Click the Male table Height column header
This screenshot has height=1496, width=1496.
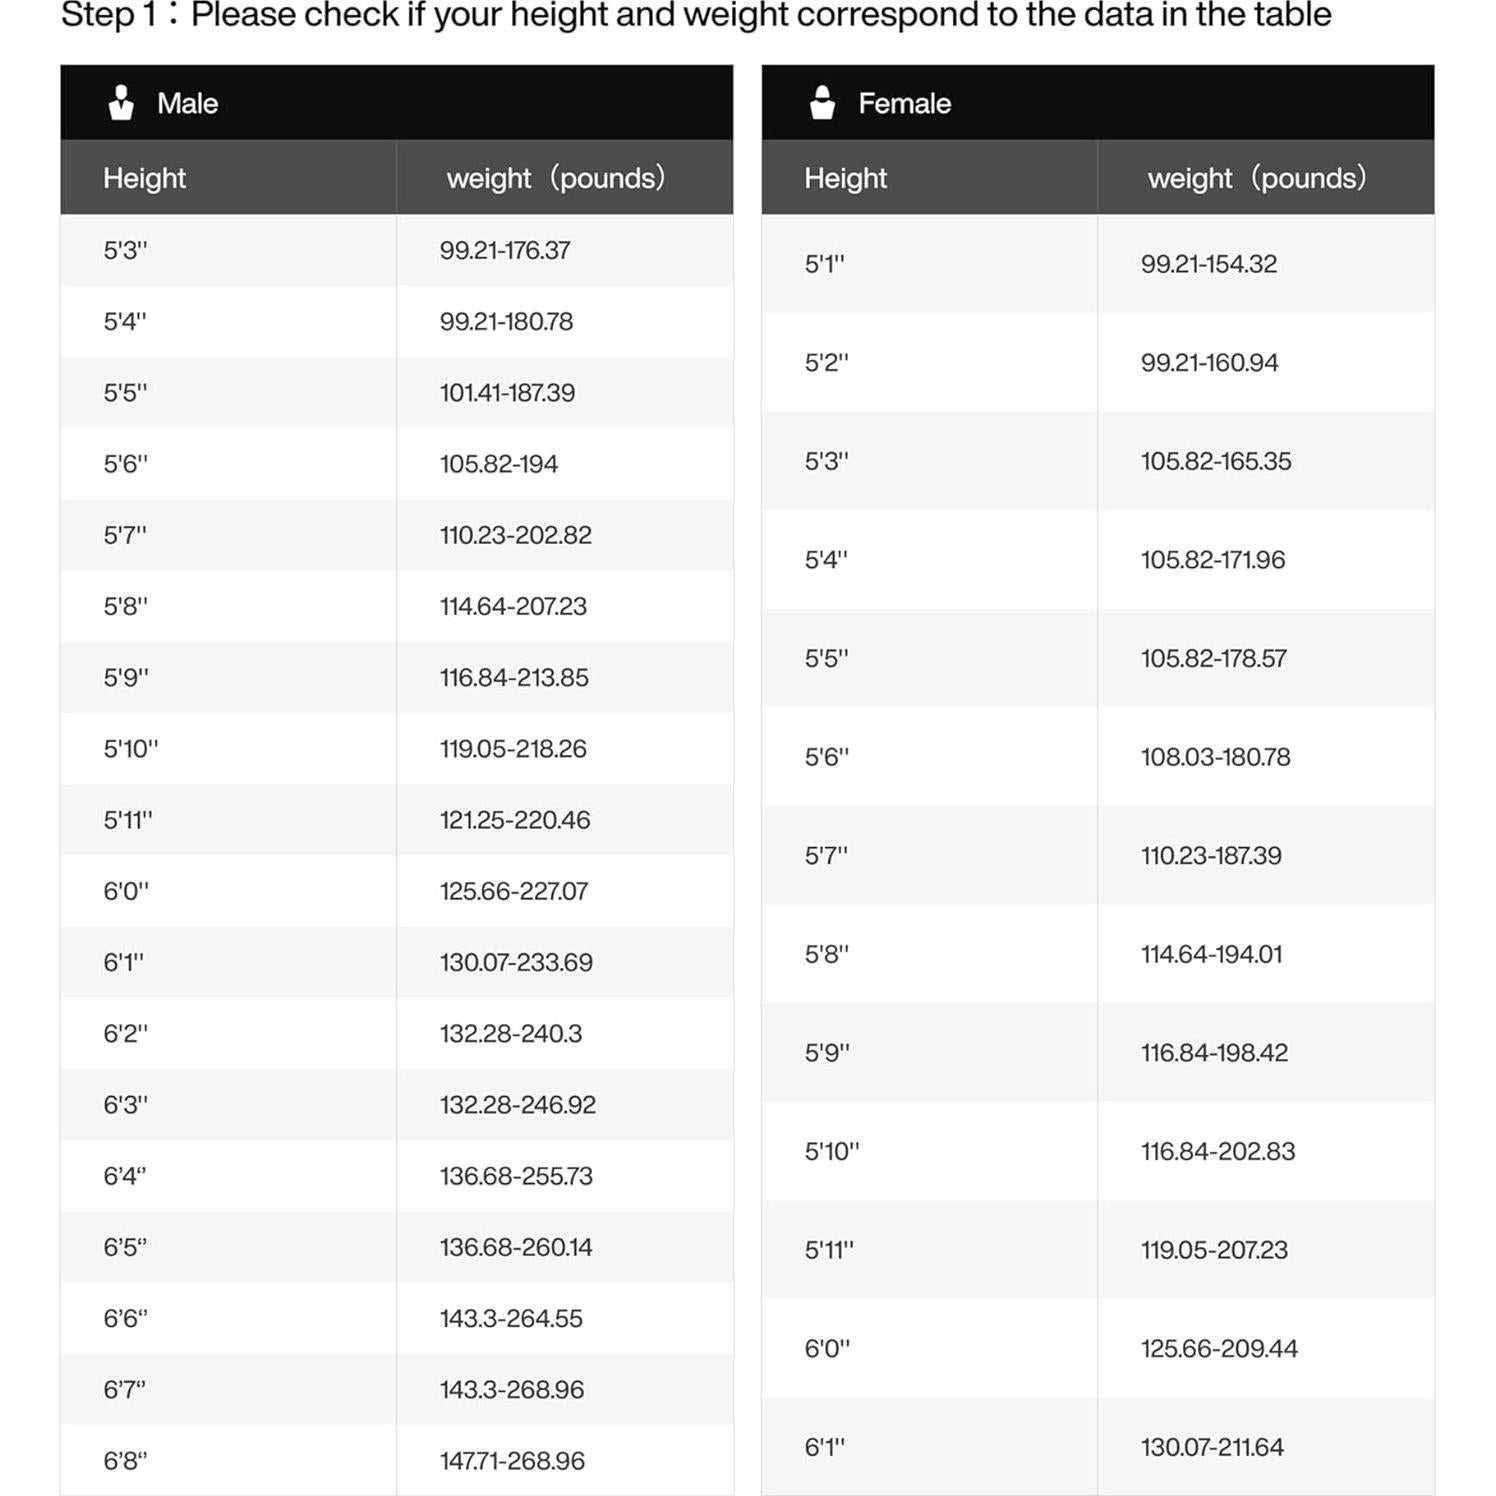144,178
